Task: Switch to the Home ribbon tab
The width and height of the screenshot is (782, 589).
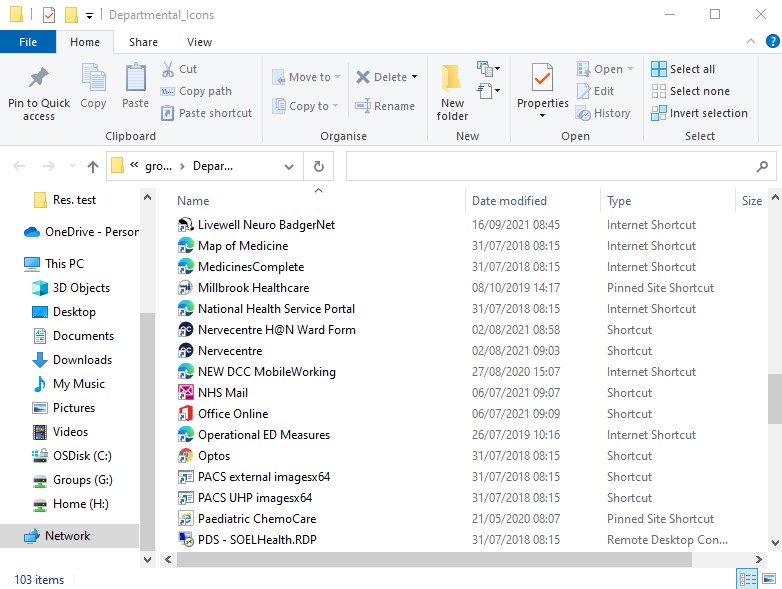Action: [x=85, y=42]
